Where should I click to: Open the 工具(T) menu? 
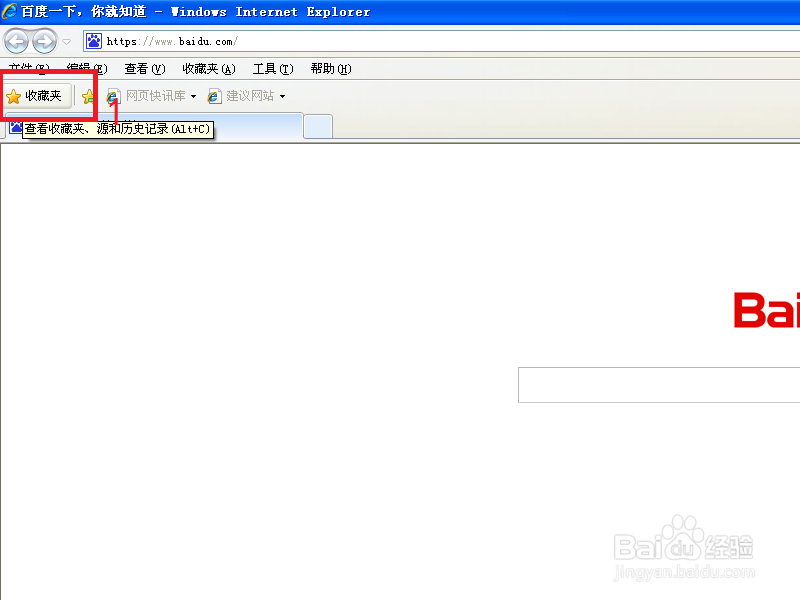click(x=273, y=69)
